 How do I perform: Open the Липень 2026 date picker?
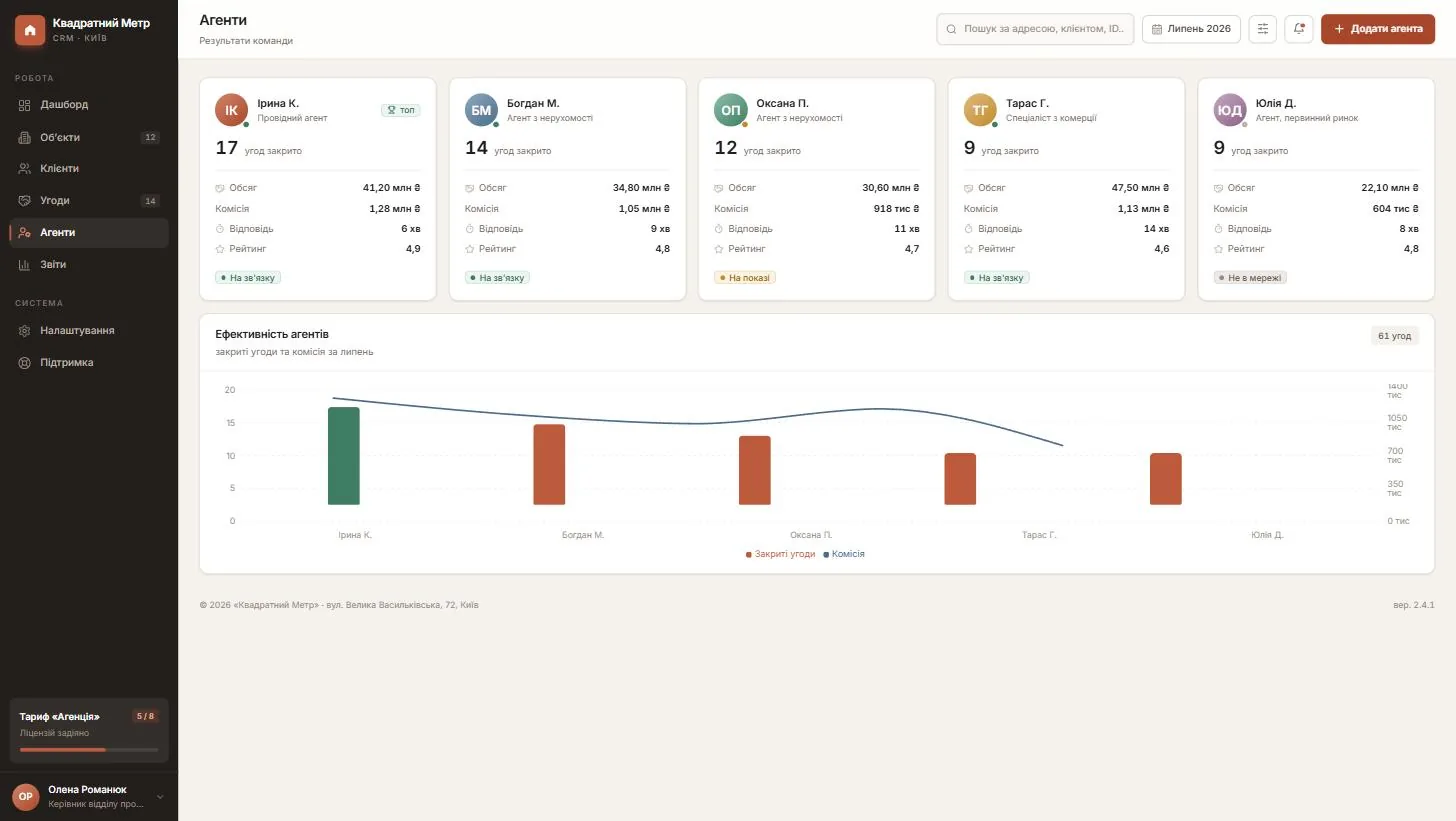[1191, 29]
